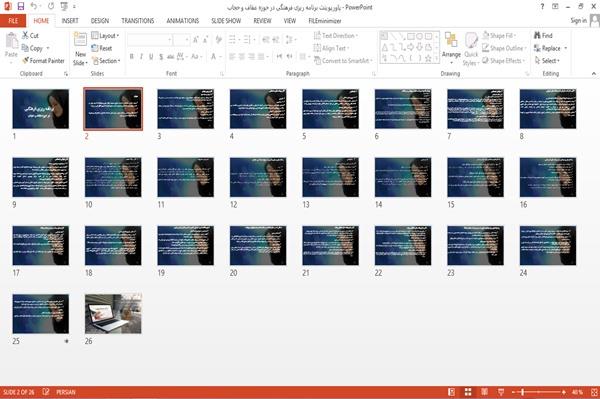Open the Shape Outline dropdown

point(504,48)
